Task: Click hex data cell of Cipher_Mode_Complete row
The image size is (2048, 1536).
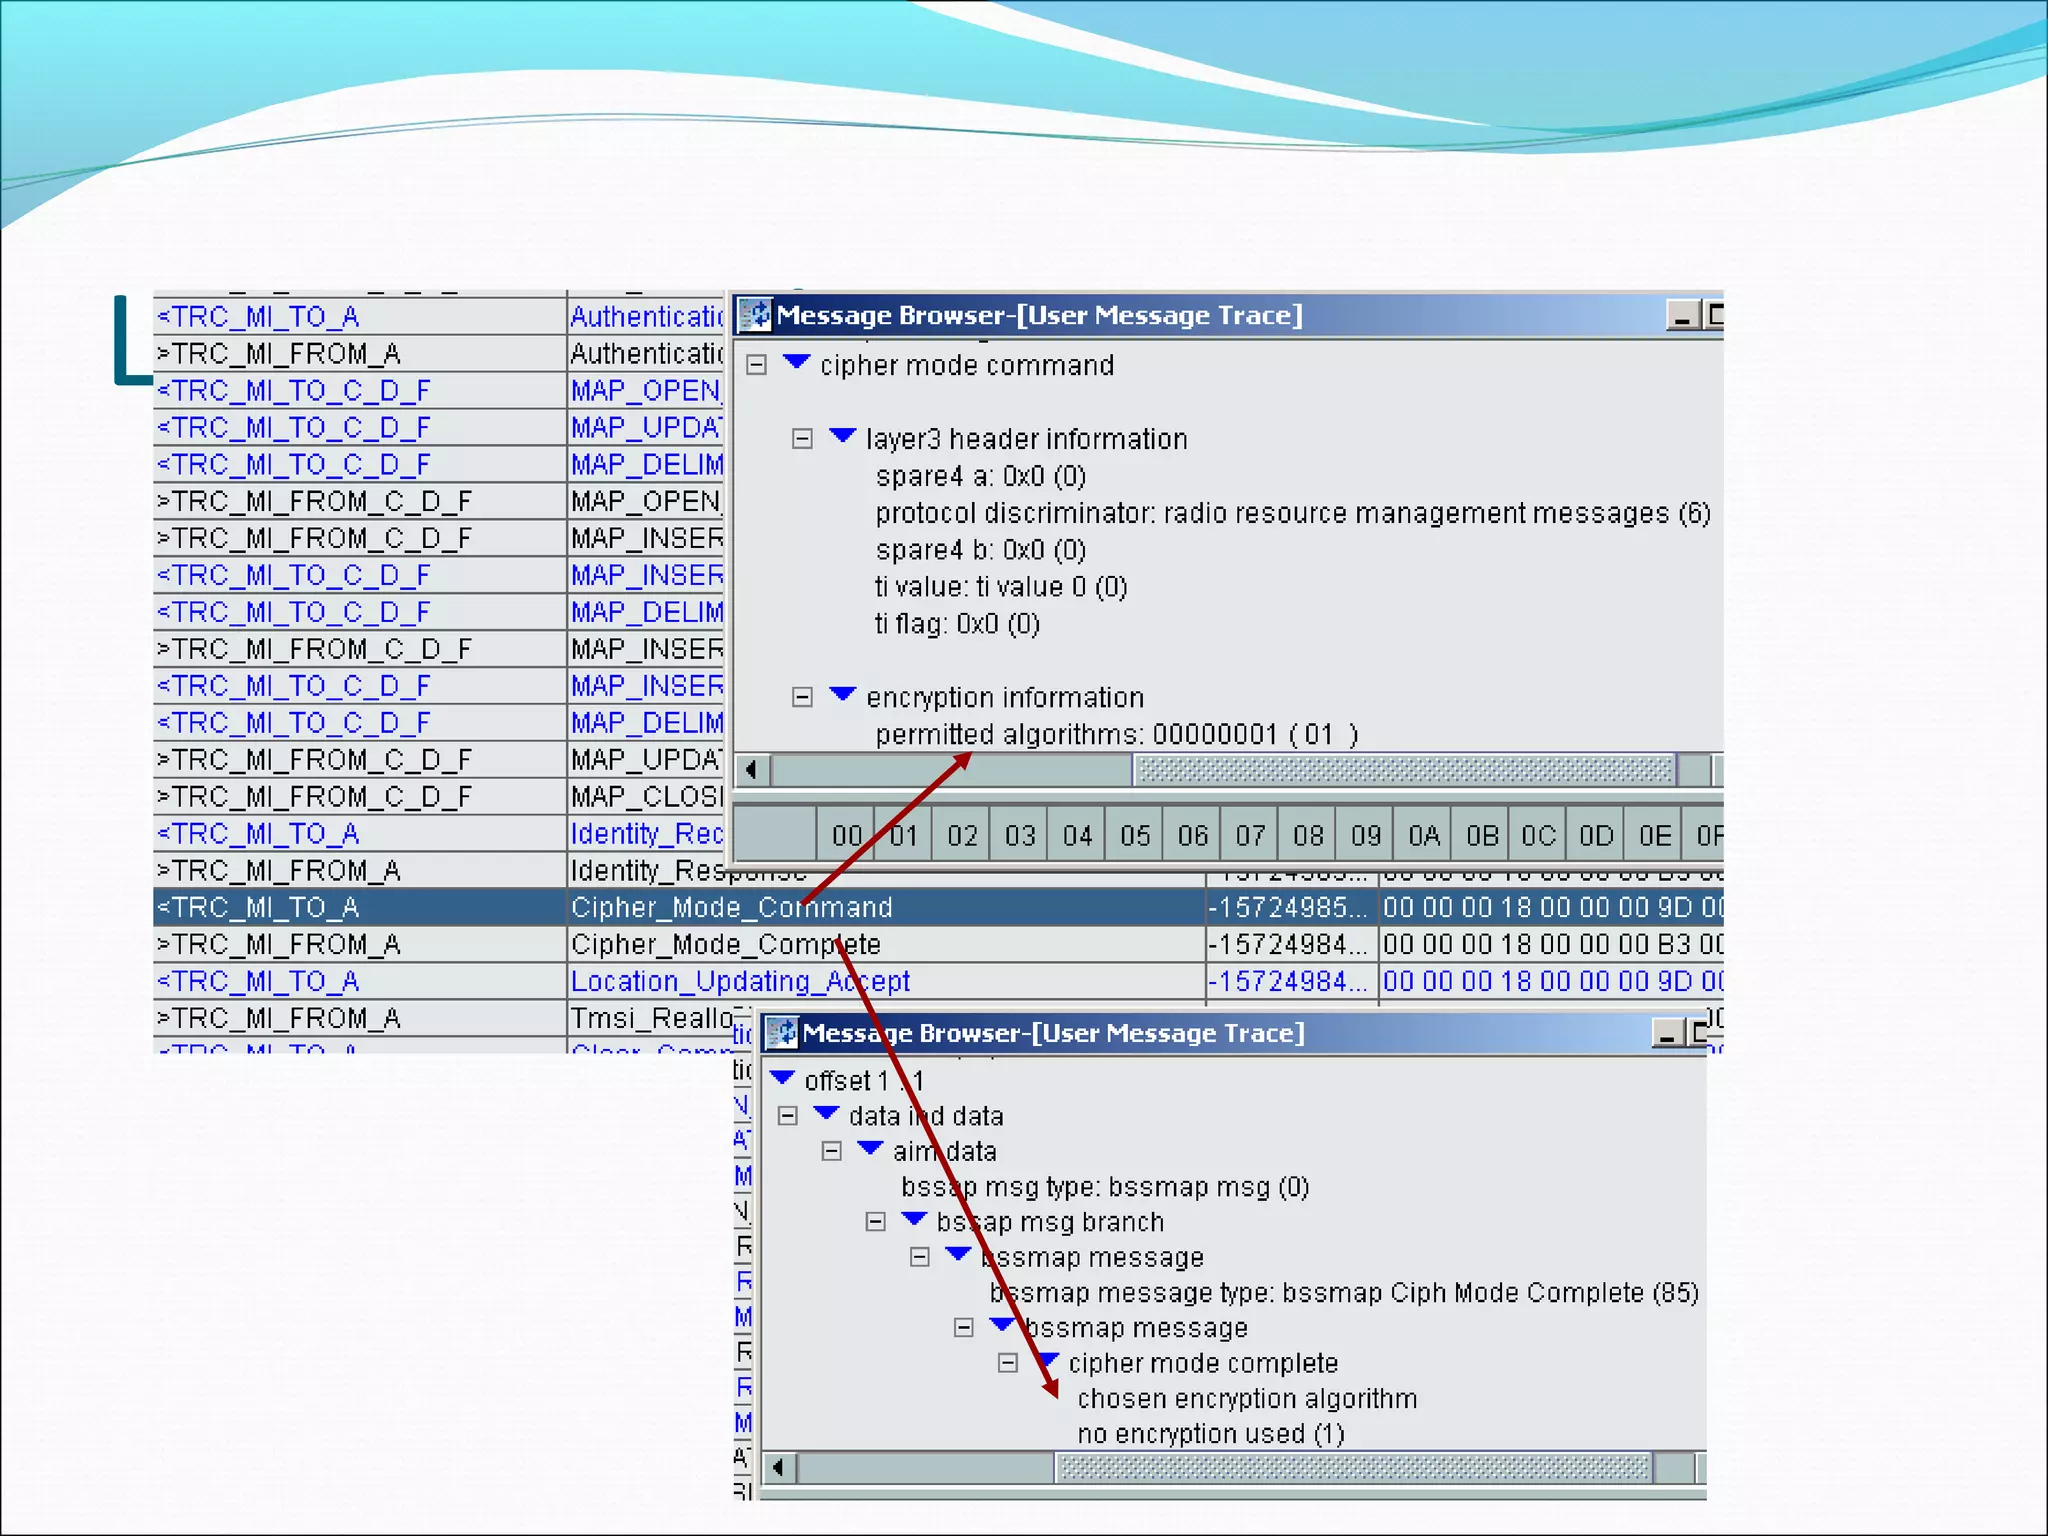Action: coord(1551,944)
